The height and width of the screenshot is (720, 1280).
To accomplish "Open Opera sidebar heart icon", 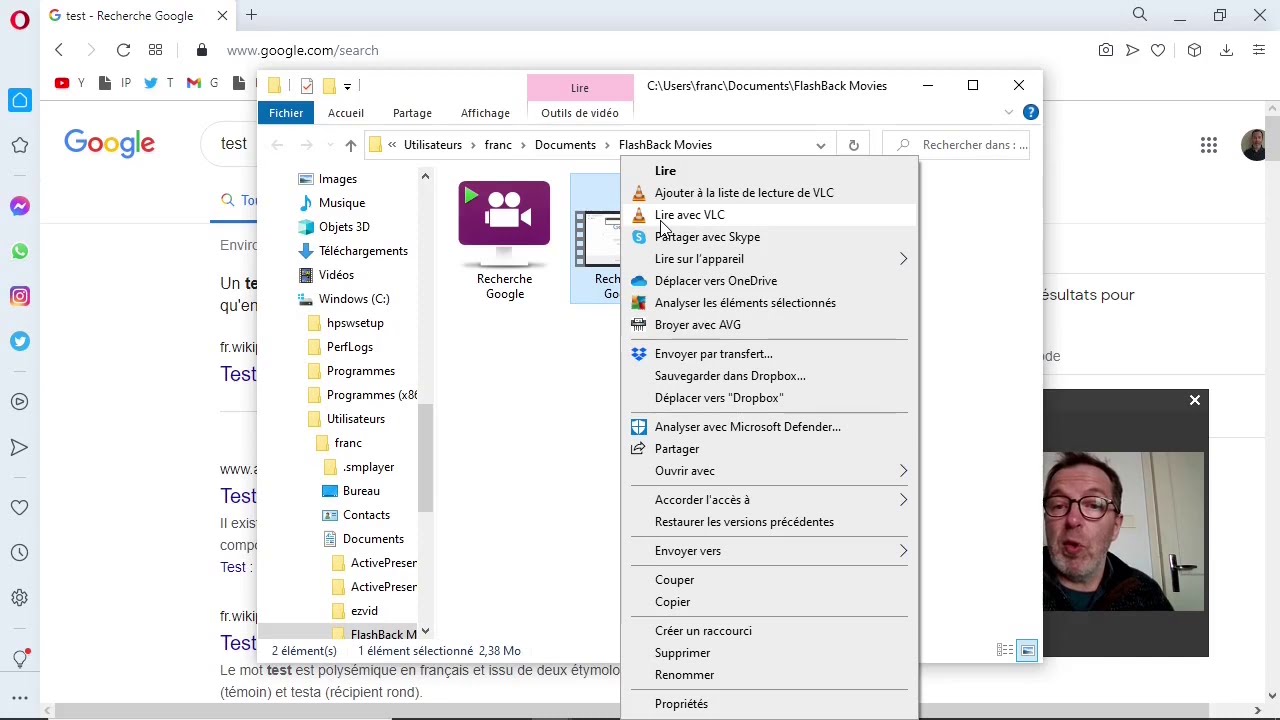I will [x=20, y=508].
